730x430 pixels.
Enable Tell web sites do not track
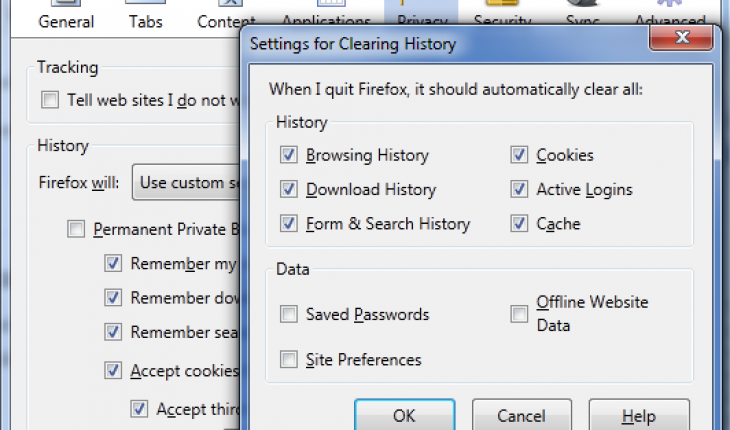[50, 100]
